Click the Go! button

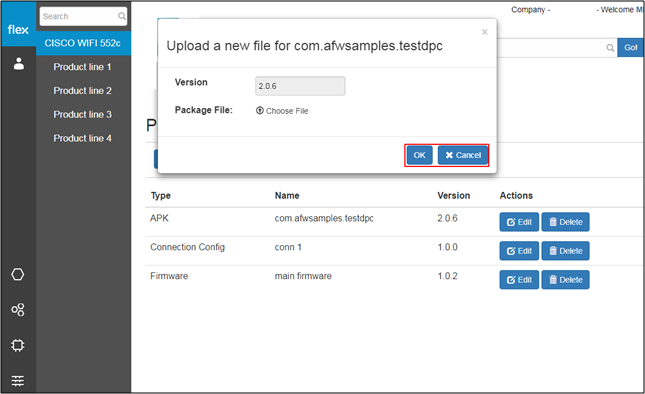coord(631,48)
